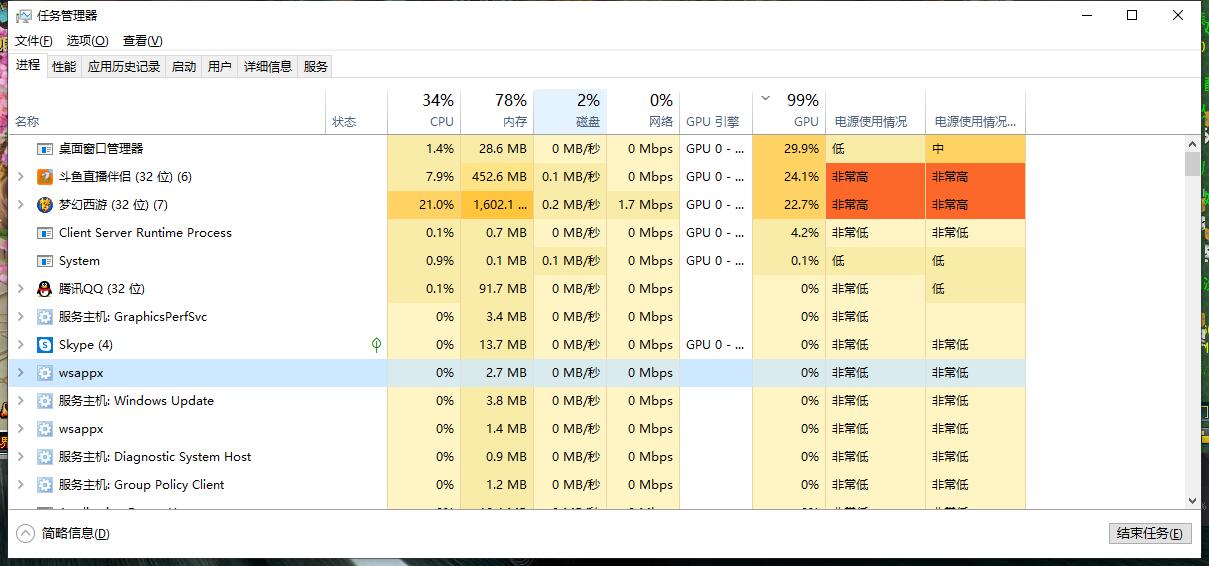Switch to the 详细信息 tab
This screenshot has width=1209, height=566.
click(x=268, y=67)
